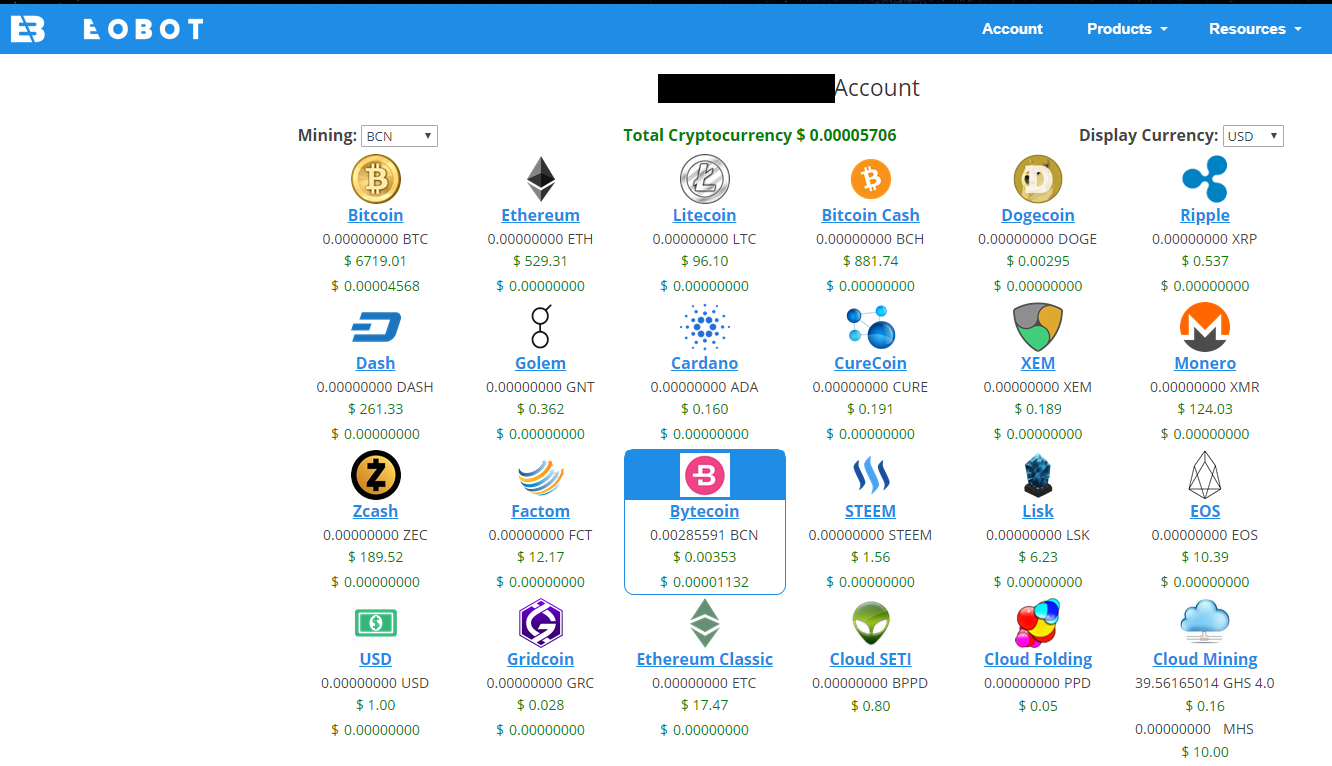Expand the Products menu
This screenshot has width=1332, height=766.
1127,29
